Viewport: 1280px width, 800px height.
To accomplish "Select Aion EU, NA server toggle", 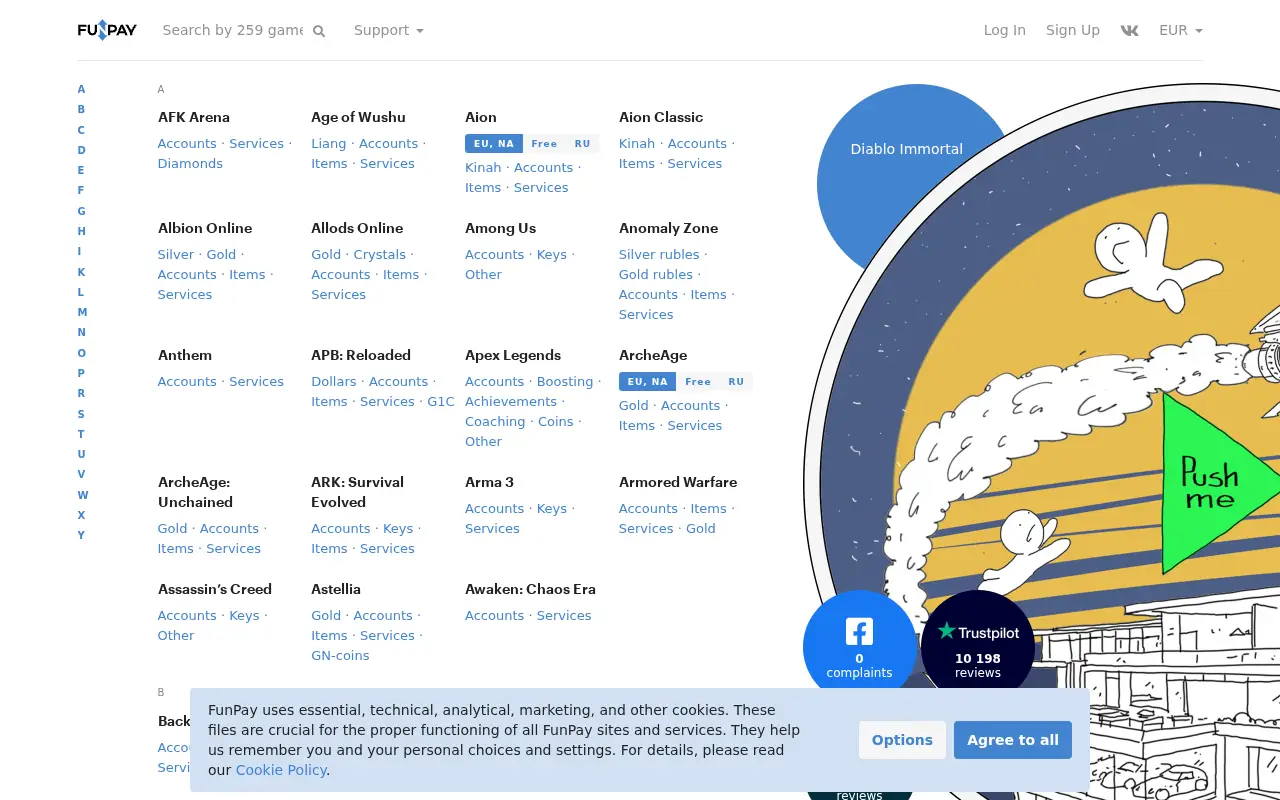I will pyautogui.click(x=494, y=144).
